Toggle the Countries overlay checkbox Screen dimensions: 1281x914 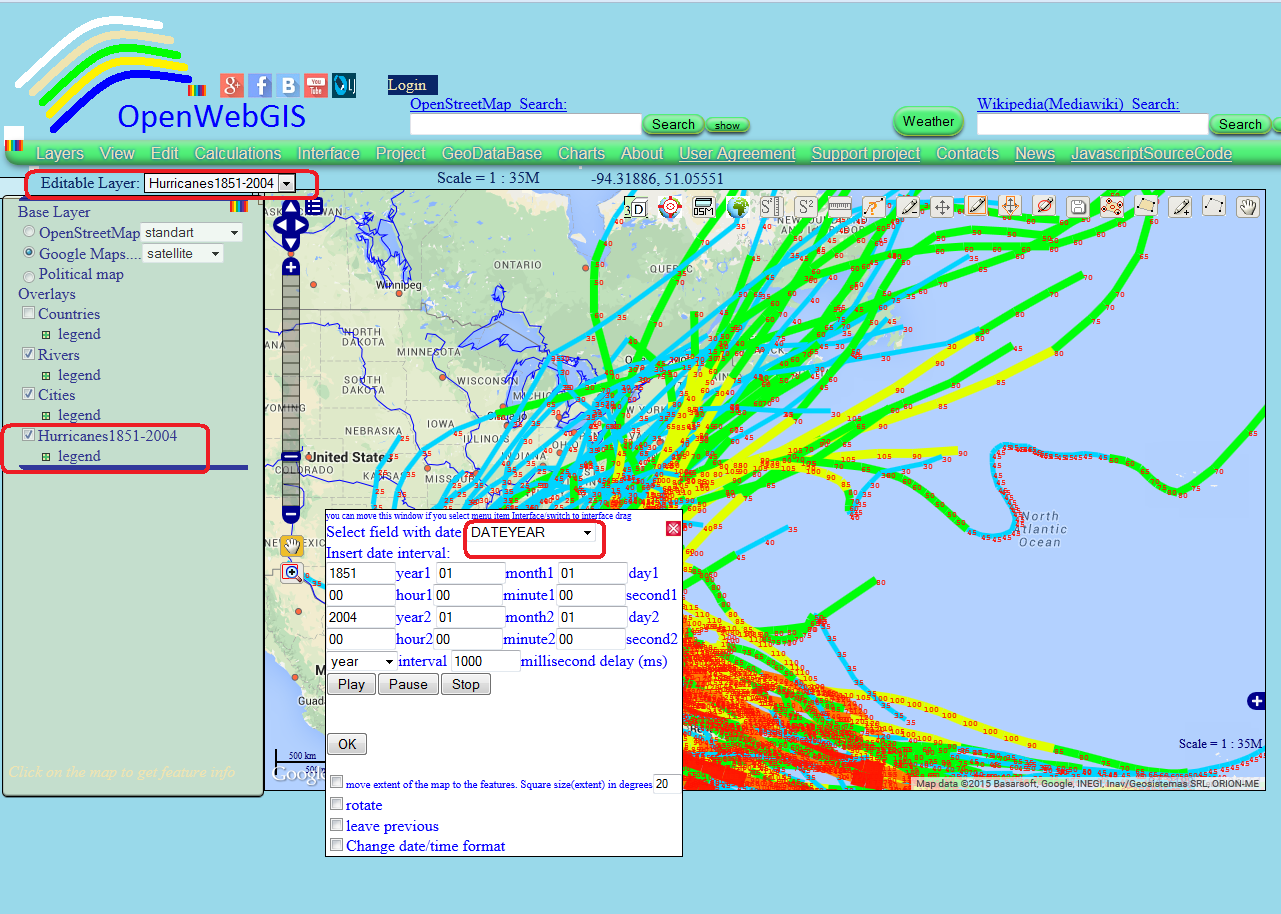[28, 314]
